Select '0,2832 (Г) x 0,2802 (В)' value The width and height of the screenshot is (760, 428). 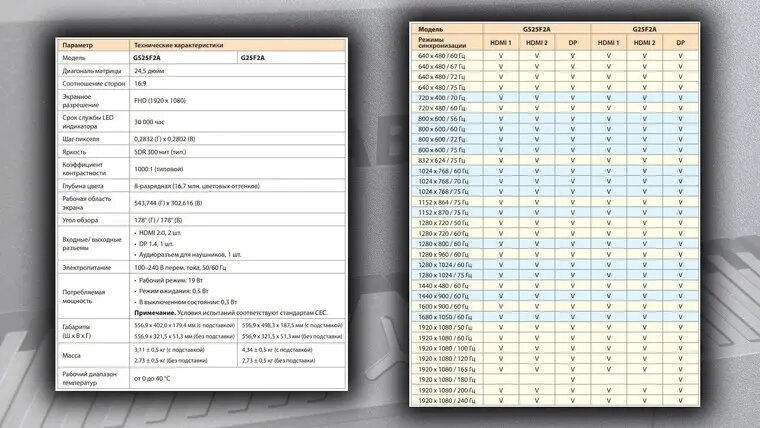click(x=164, y=139)
